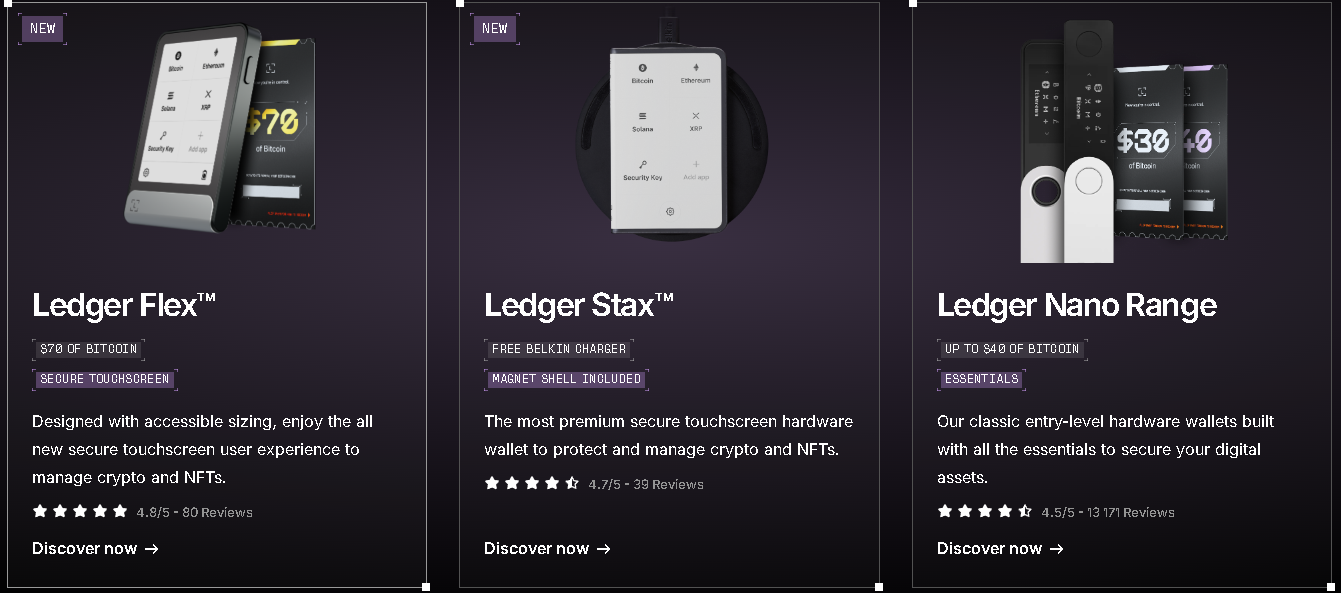This screenshot has height=593, width=1341.
Task: Click the UP TO $40 OF BITCOIN tag
Action: (x=1012, y=349)
